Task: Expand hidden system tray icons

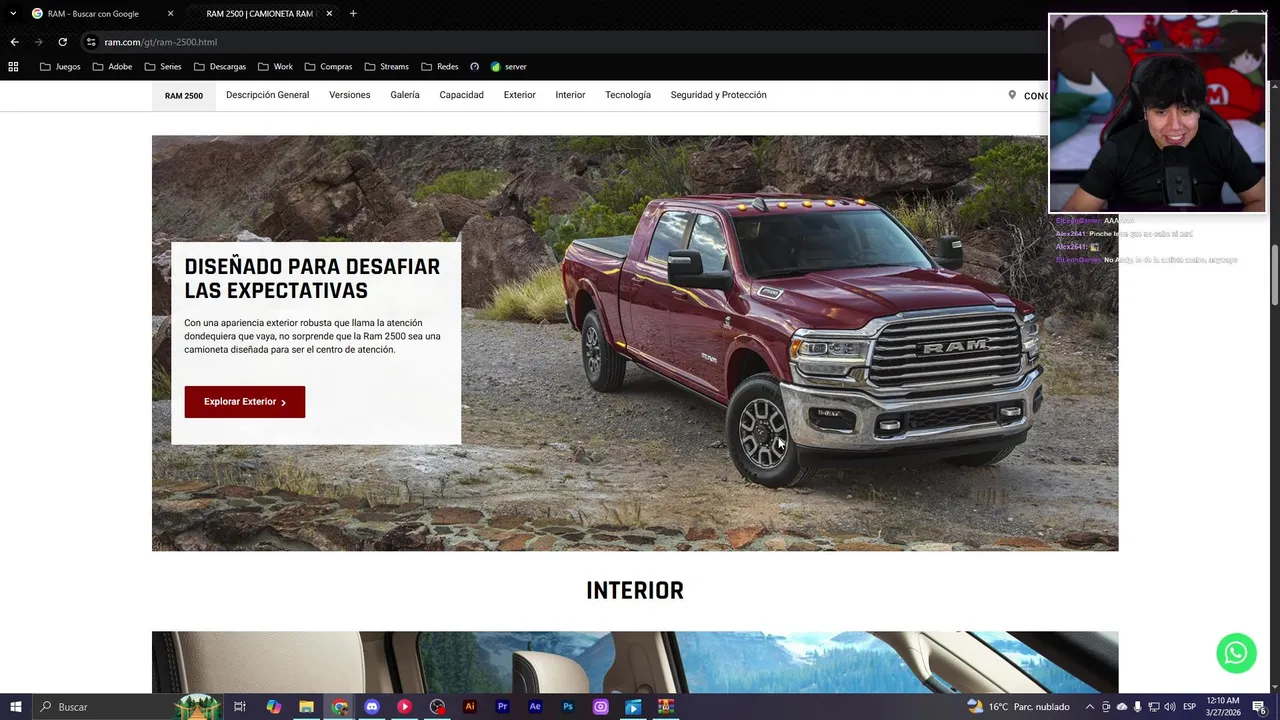Action: tap(1090, 707)
